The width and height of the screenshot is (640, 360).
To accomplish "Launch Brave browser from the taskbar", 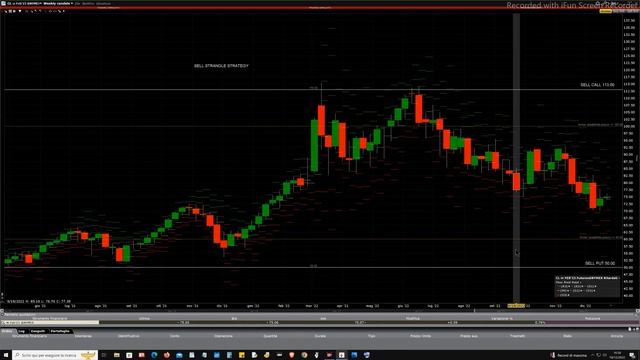I will (291, 355).
